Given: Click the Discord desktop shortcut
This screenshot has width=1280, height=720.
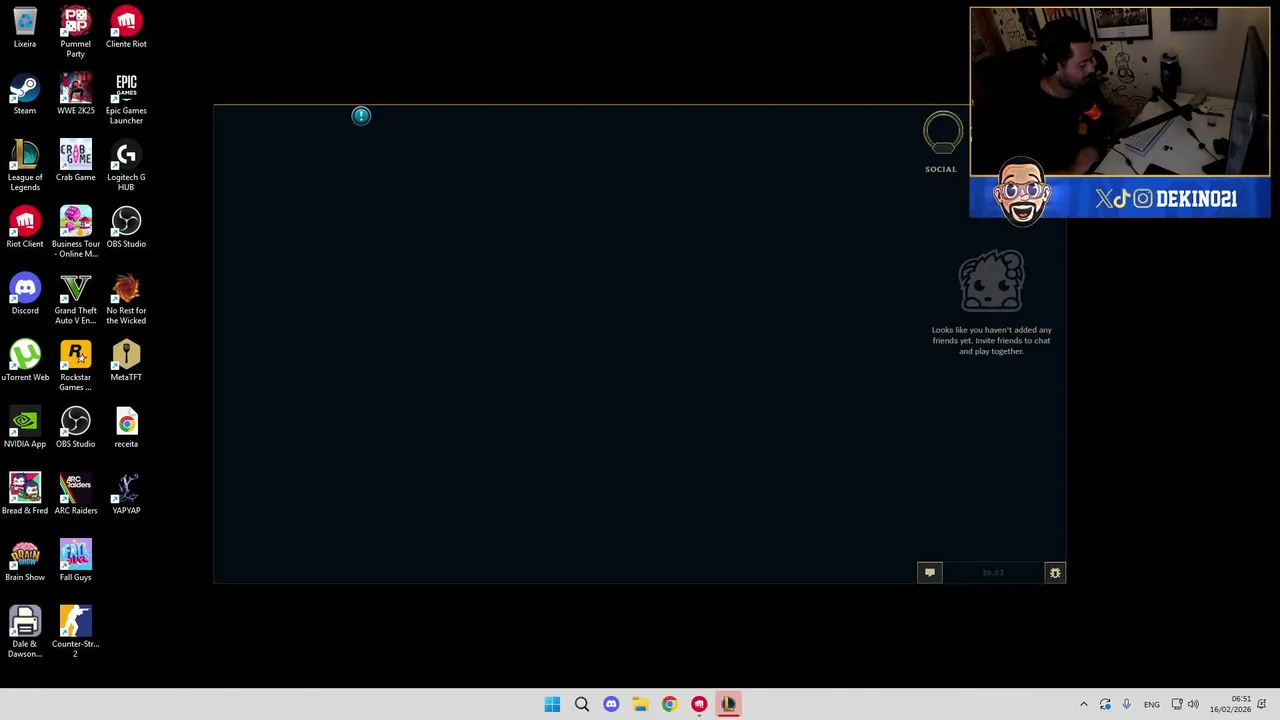Looking at the screenshot, I should click(25, 295).
